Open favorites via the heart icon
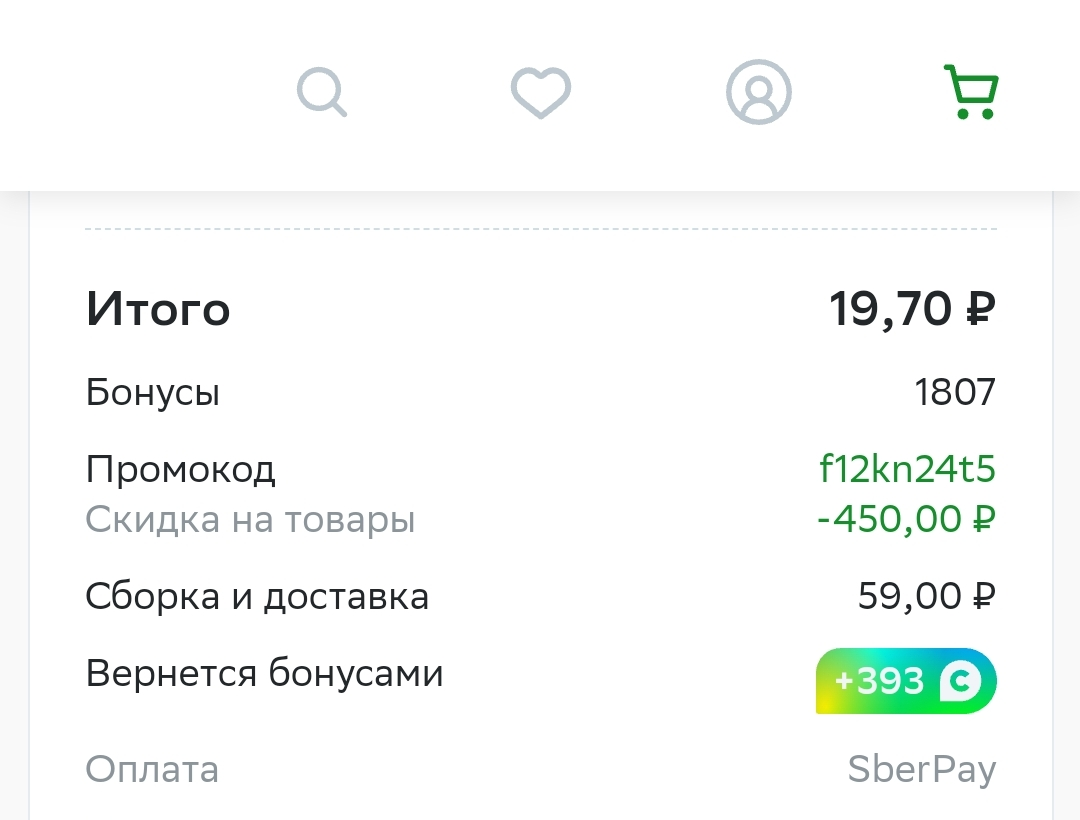 coord(541,92)
